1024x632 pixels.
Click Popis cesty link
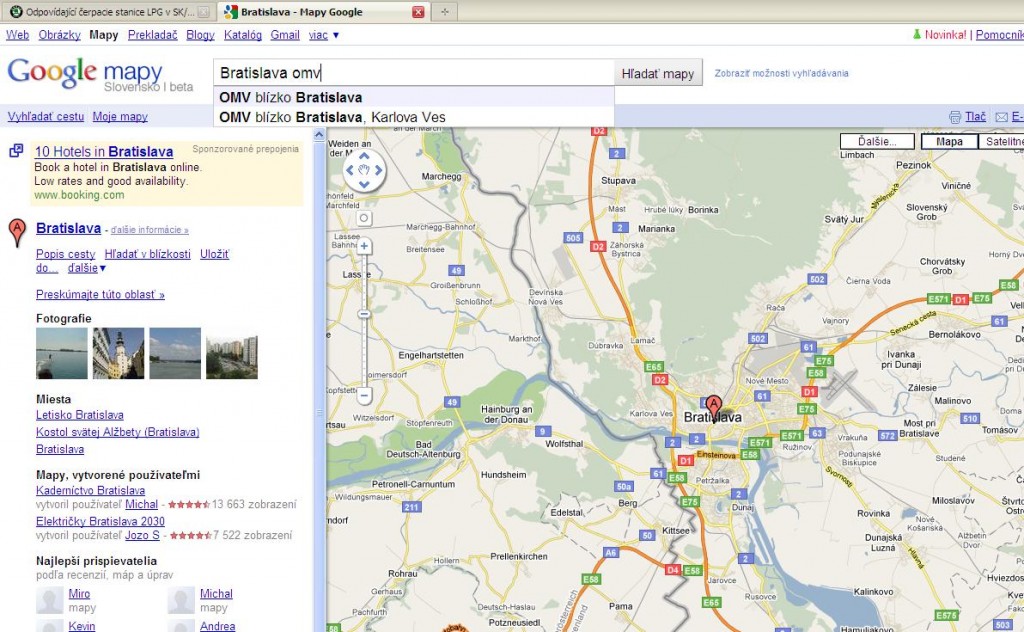coord(65,254)
